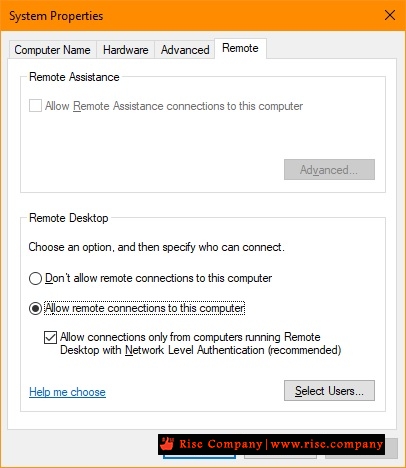Select the Advanced tab
The image size is (406, 468).
(x=185, y=50)
